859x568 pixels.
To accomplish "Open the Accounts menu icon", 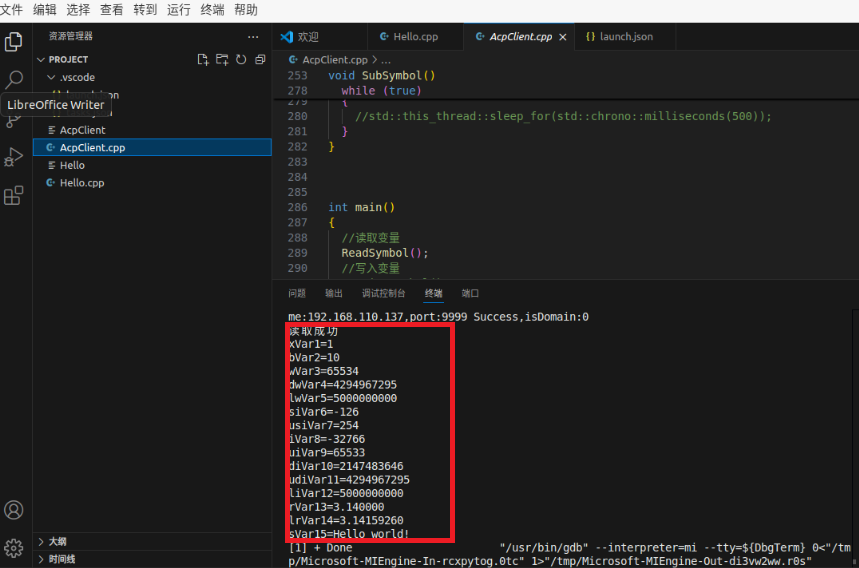I will pos(13,510).
